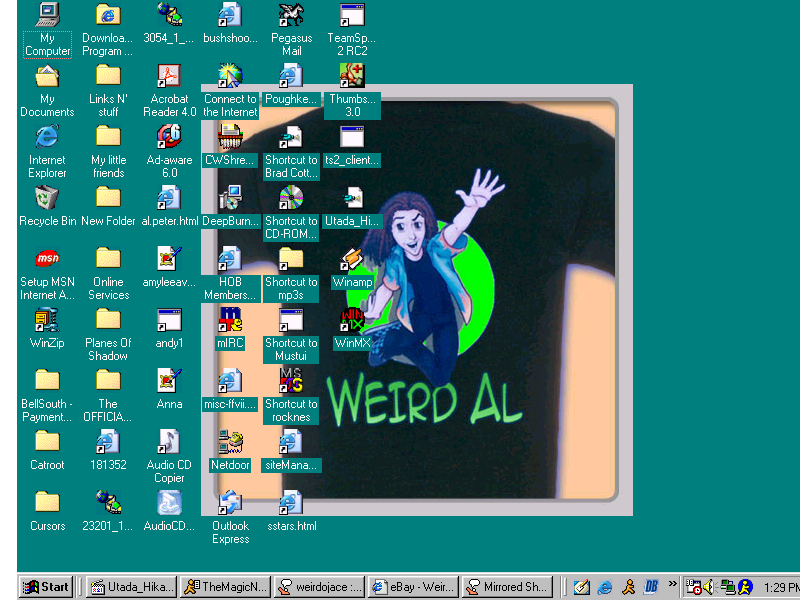Click the volume speaker tray icon
This screenshot has height=600, width=800.
[709, 587]
